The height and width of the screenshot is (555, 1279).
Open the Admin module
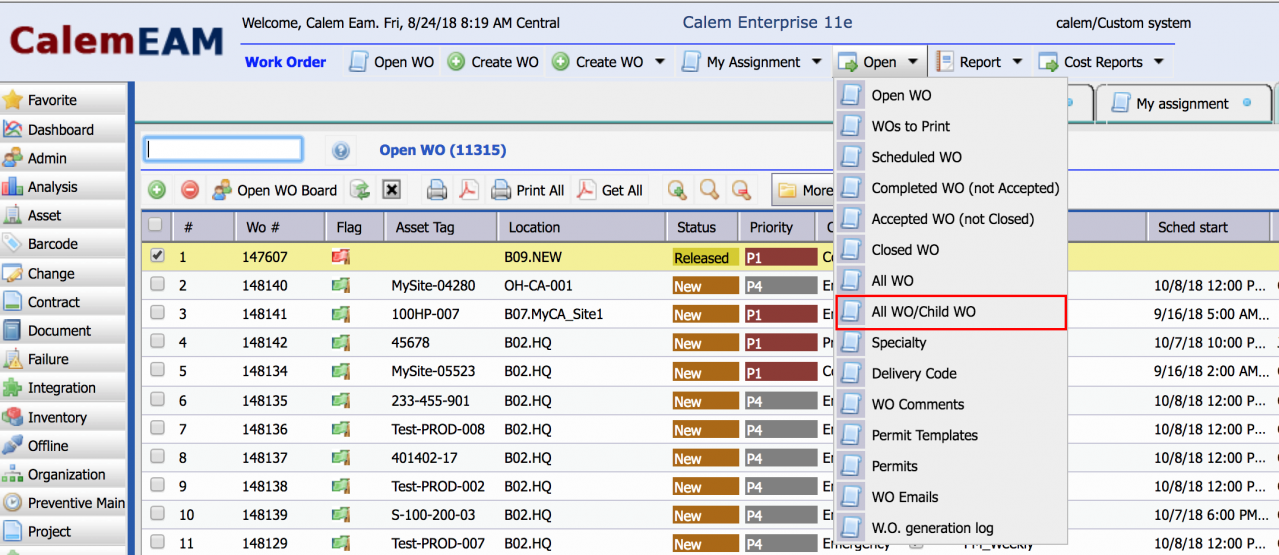(x=64, y=158)
